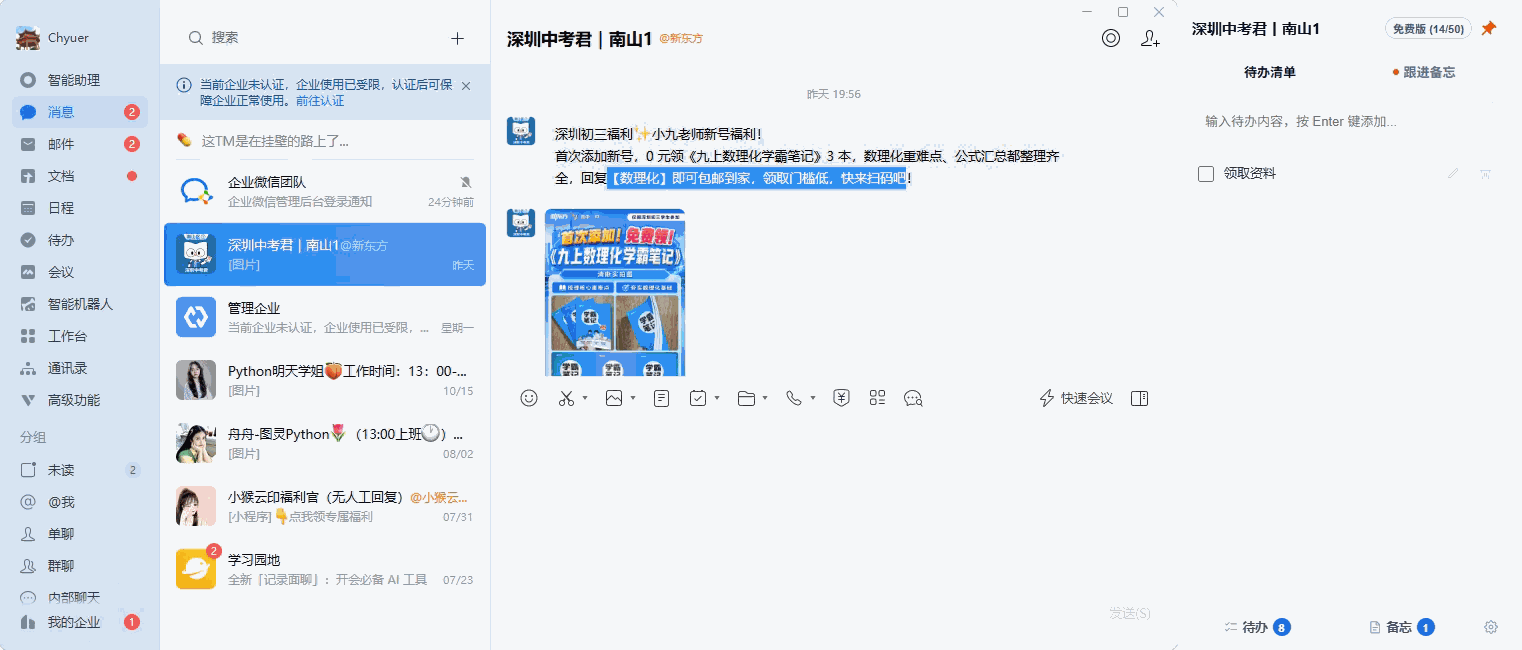The height and width of the screenshot is (650, 1522).
Task: Open the Python明天学姐 conversation
Action: point(325,380)
